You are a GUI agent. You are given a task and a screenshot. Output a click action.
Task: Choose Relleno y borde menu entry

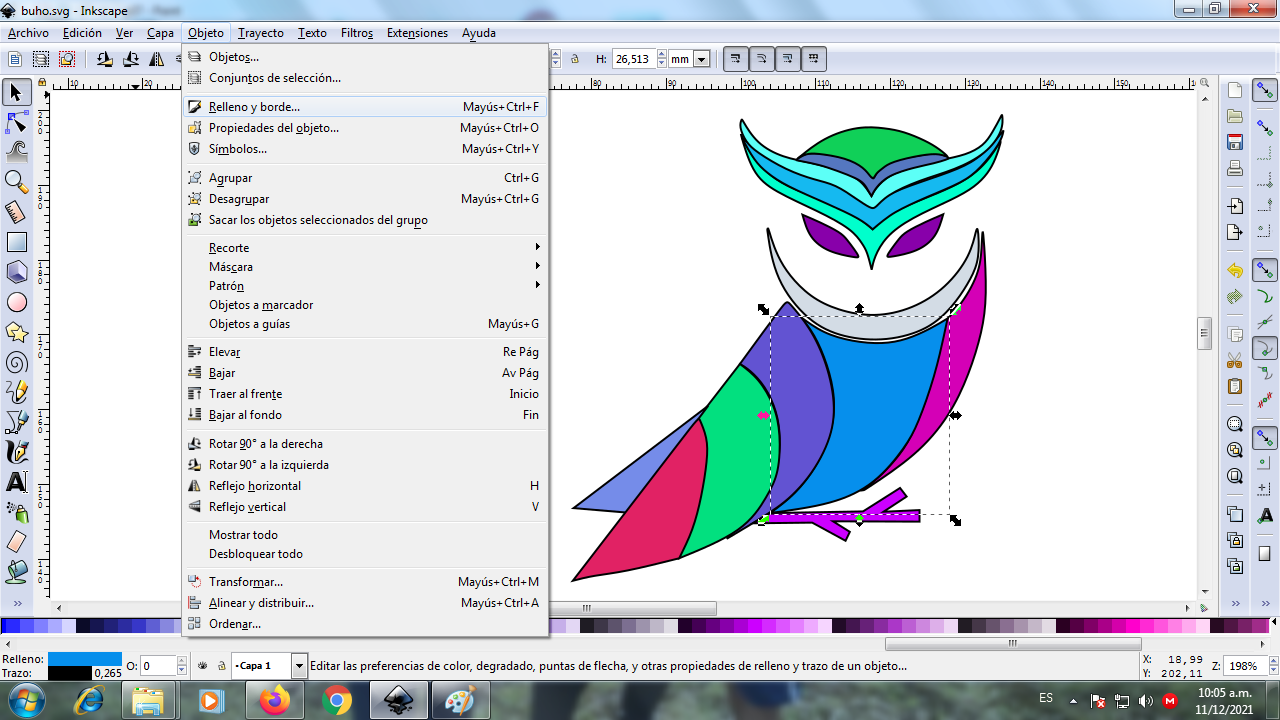[x=364, y=107]
